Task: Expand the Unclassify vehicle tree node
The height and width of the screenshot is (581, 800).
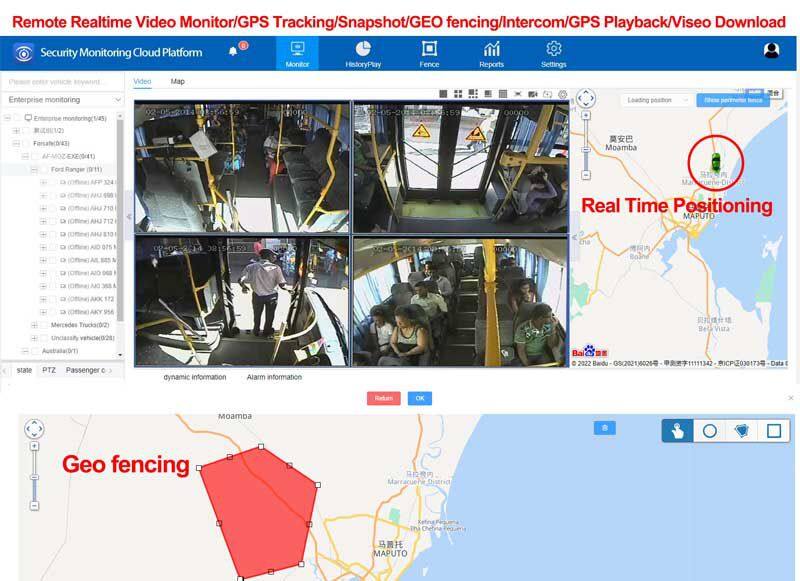Action: 34,338
